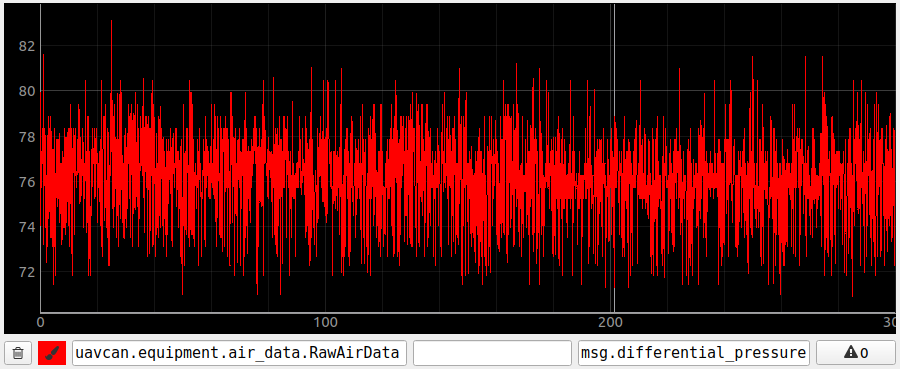Click the 100 label on the time axis
Image resolution: width=900 pixels, height=369 pixels.
(325, 322)
